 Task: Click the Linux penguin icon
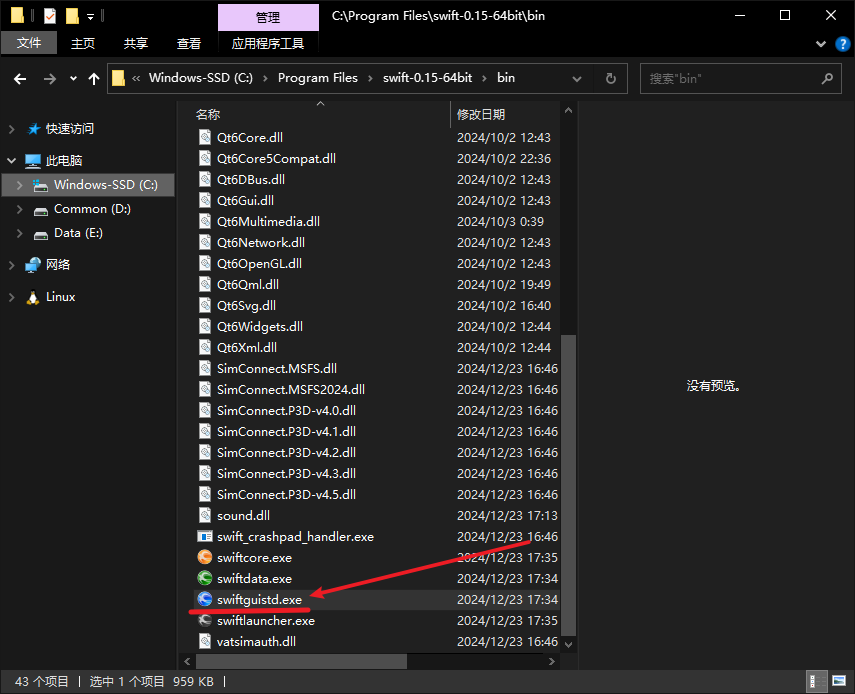(33, 297)
